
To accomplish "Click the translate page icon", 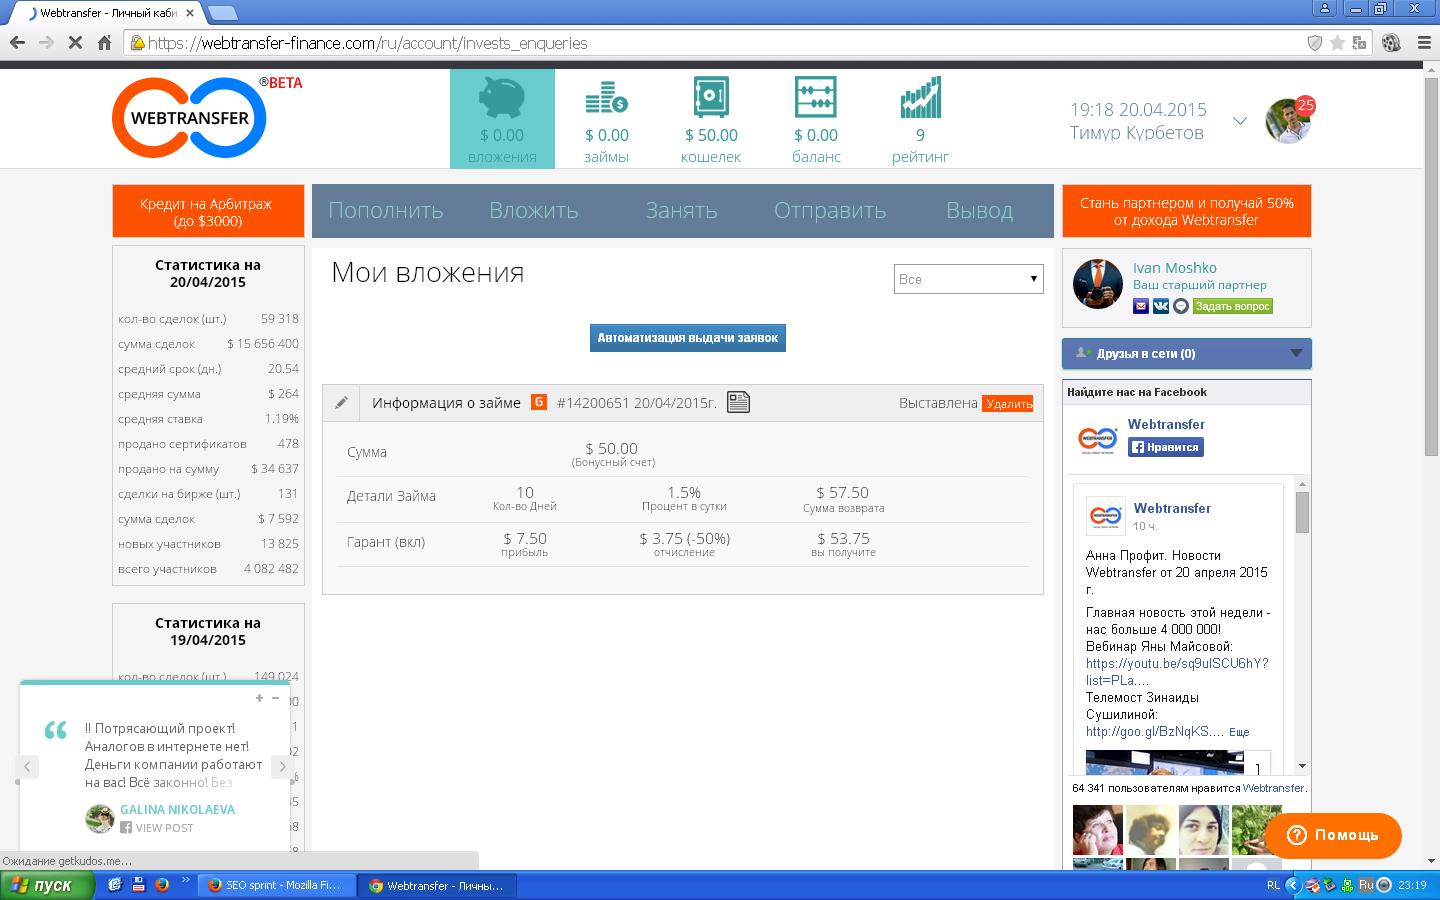I will [x=1359, y=43].
